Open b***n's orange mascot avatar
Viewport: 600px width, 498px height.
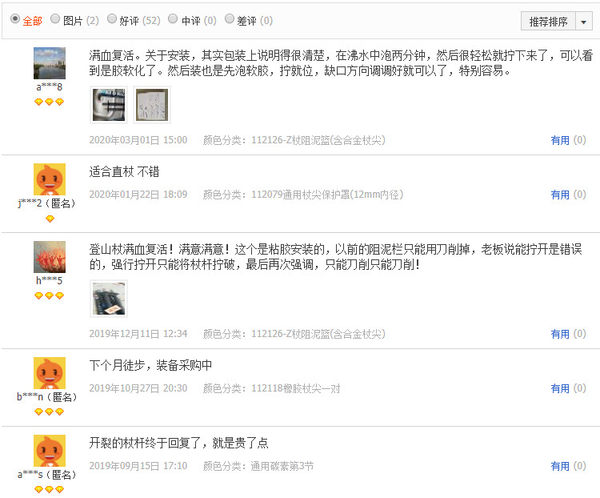coord(49,373)
